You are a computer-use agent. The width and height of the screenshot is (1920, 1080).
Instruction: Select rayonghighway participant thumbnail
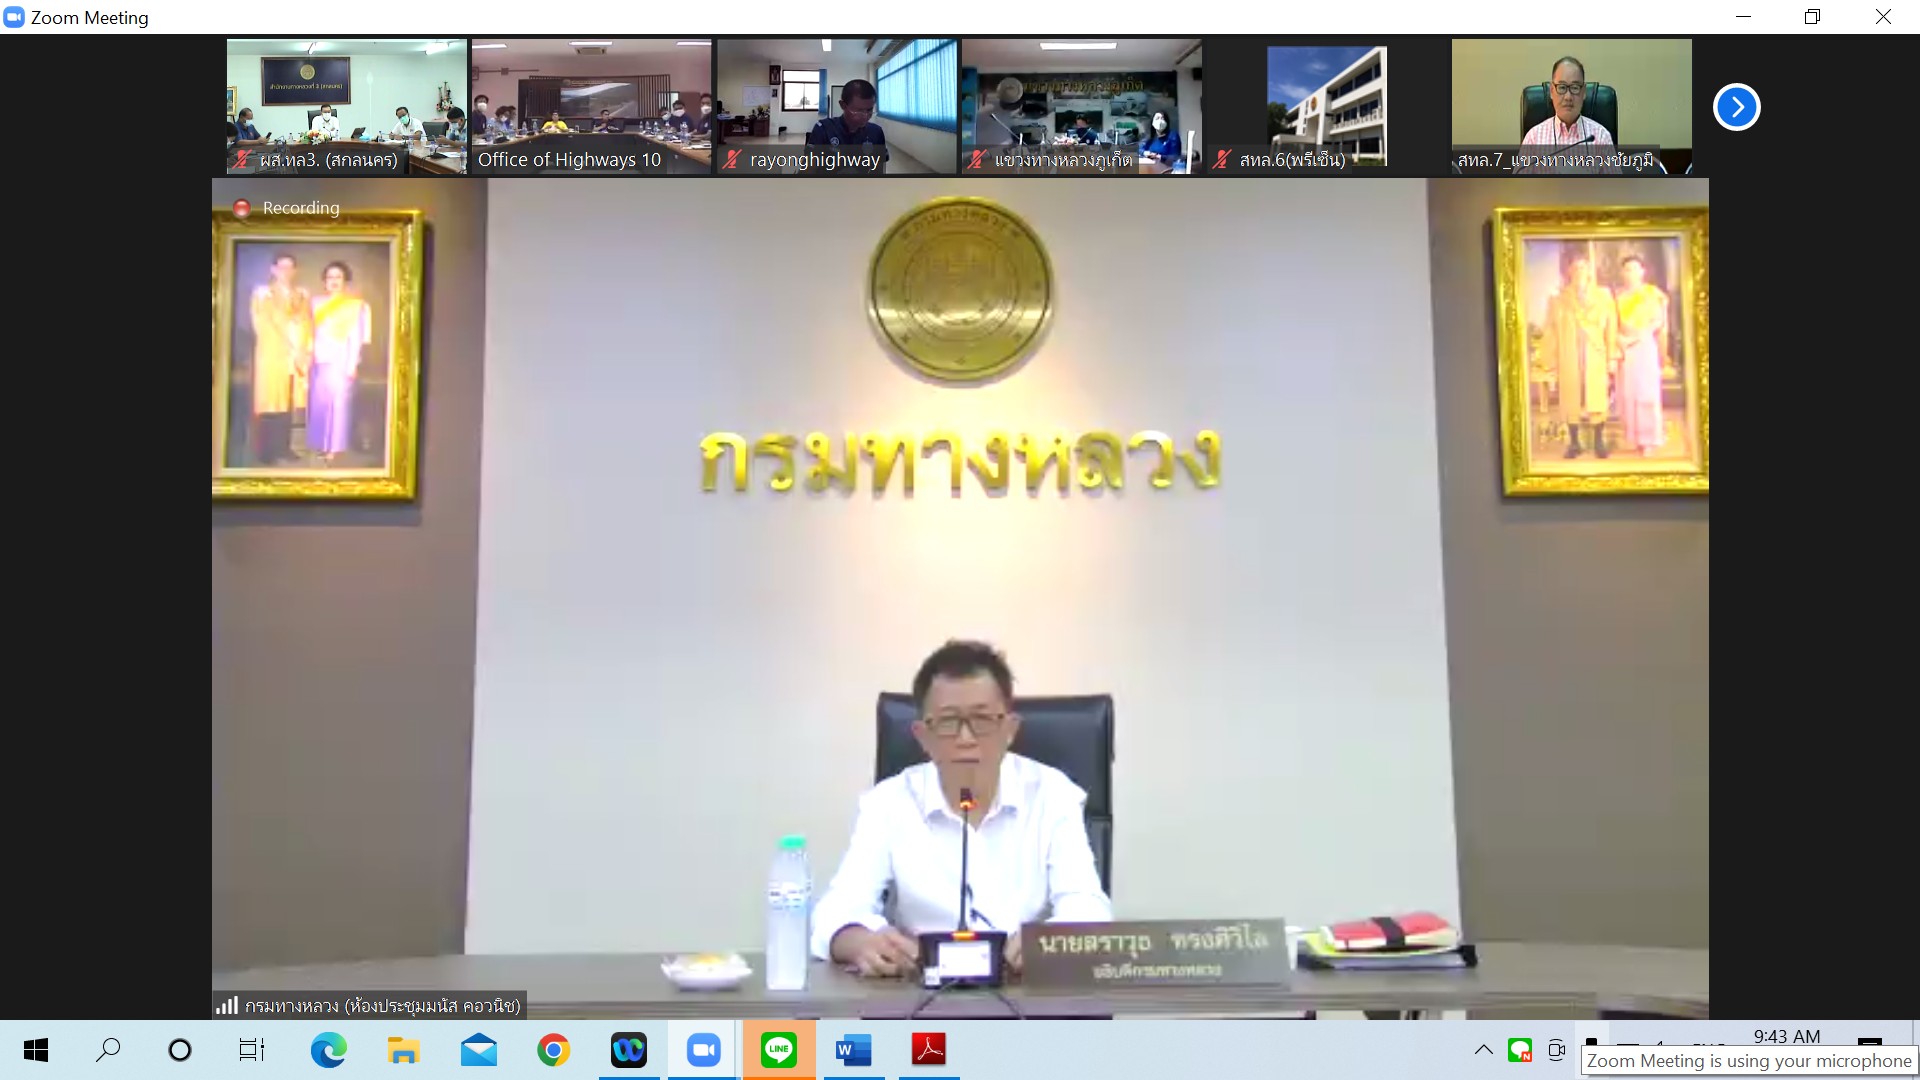836,106
